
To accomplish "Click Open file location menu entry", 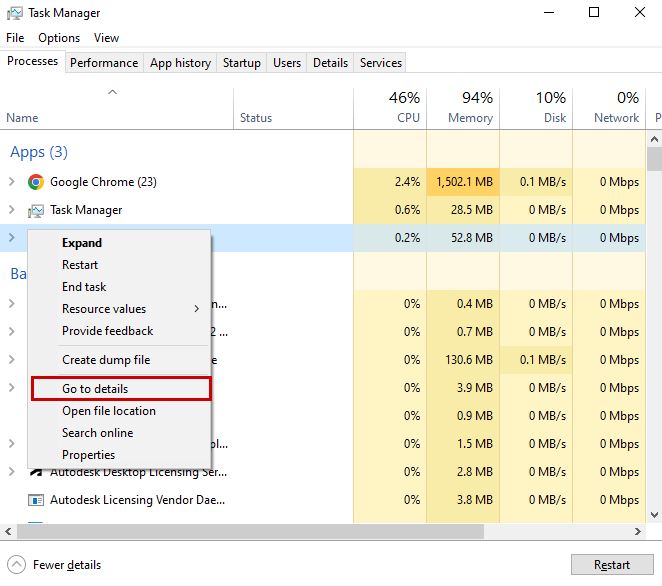I will [x=109, y=411].
